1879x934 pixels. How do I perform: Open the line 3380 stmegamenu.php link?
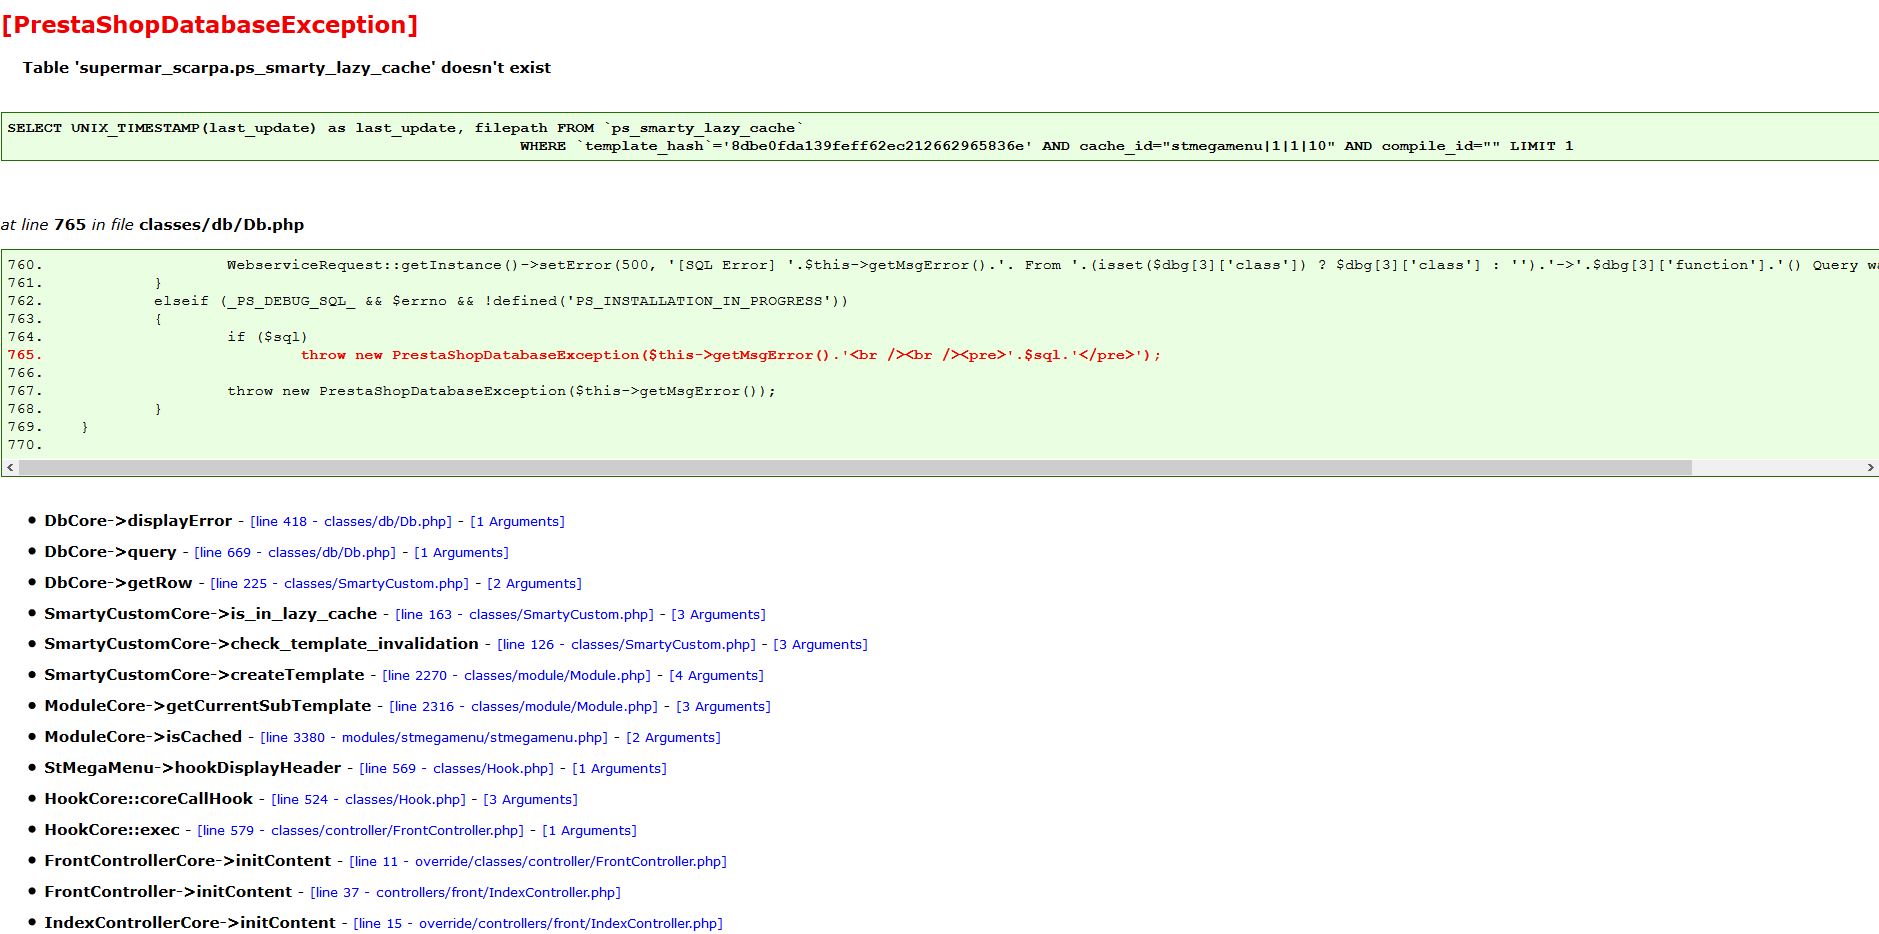coord(434,738)
